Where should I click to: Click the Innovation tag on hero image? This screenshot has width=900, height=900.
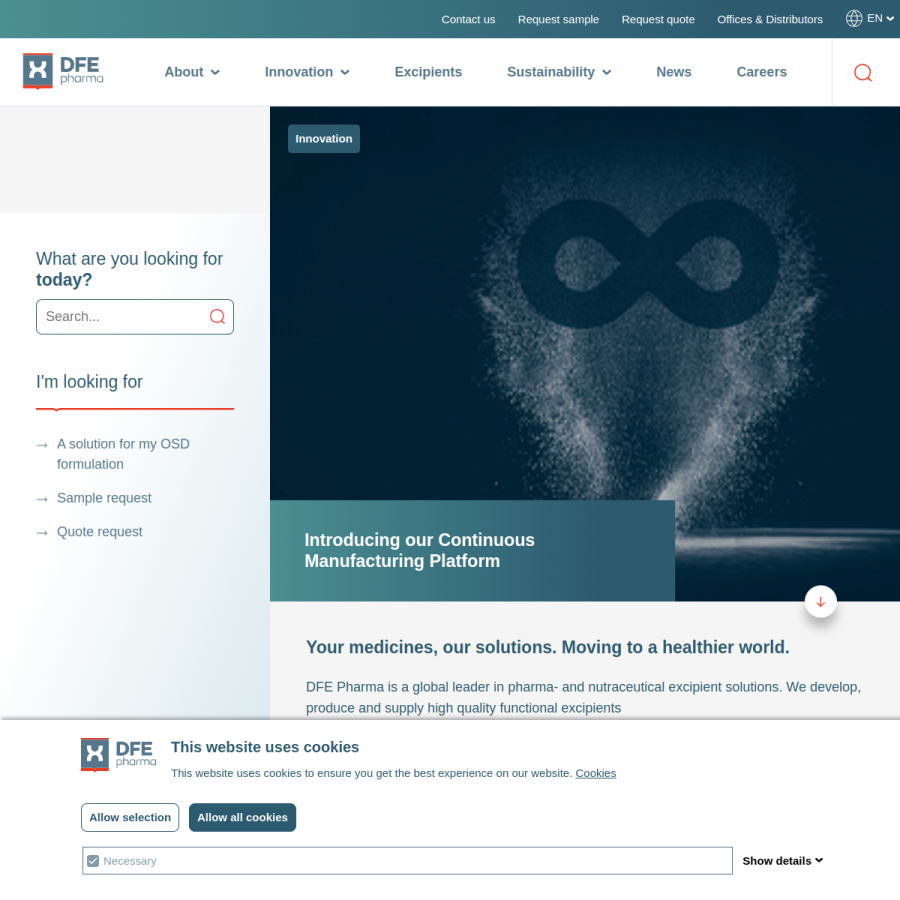324,139
